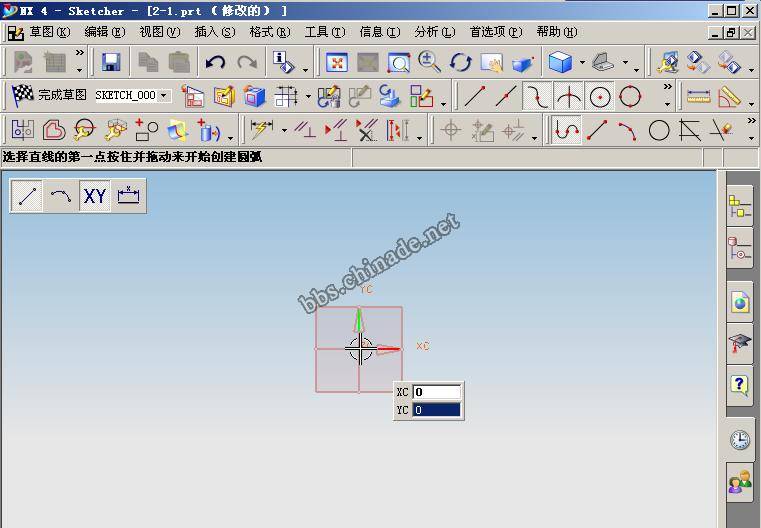Open the Assembly Navigator side tab

pyautogui.click(x=740, y=206)
